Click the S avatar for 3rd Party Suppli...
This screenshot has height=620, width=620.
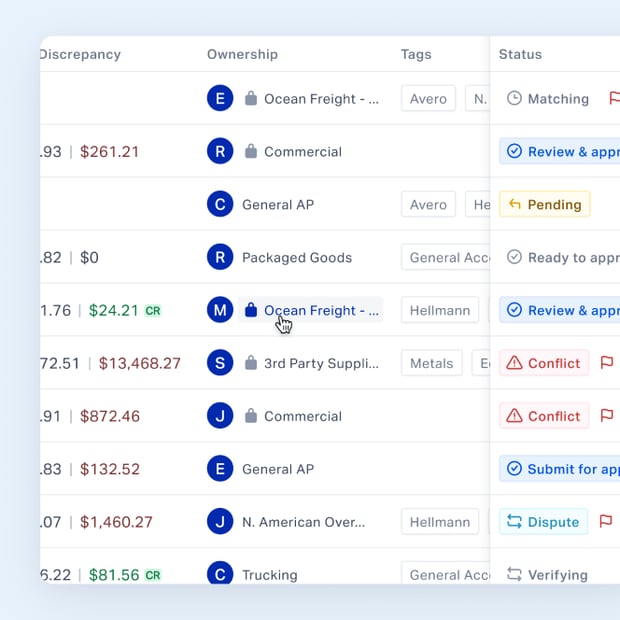pos(220,363)
